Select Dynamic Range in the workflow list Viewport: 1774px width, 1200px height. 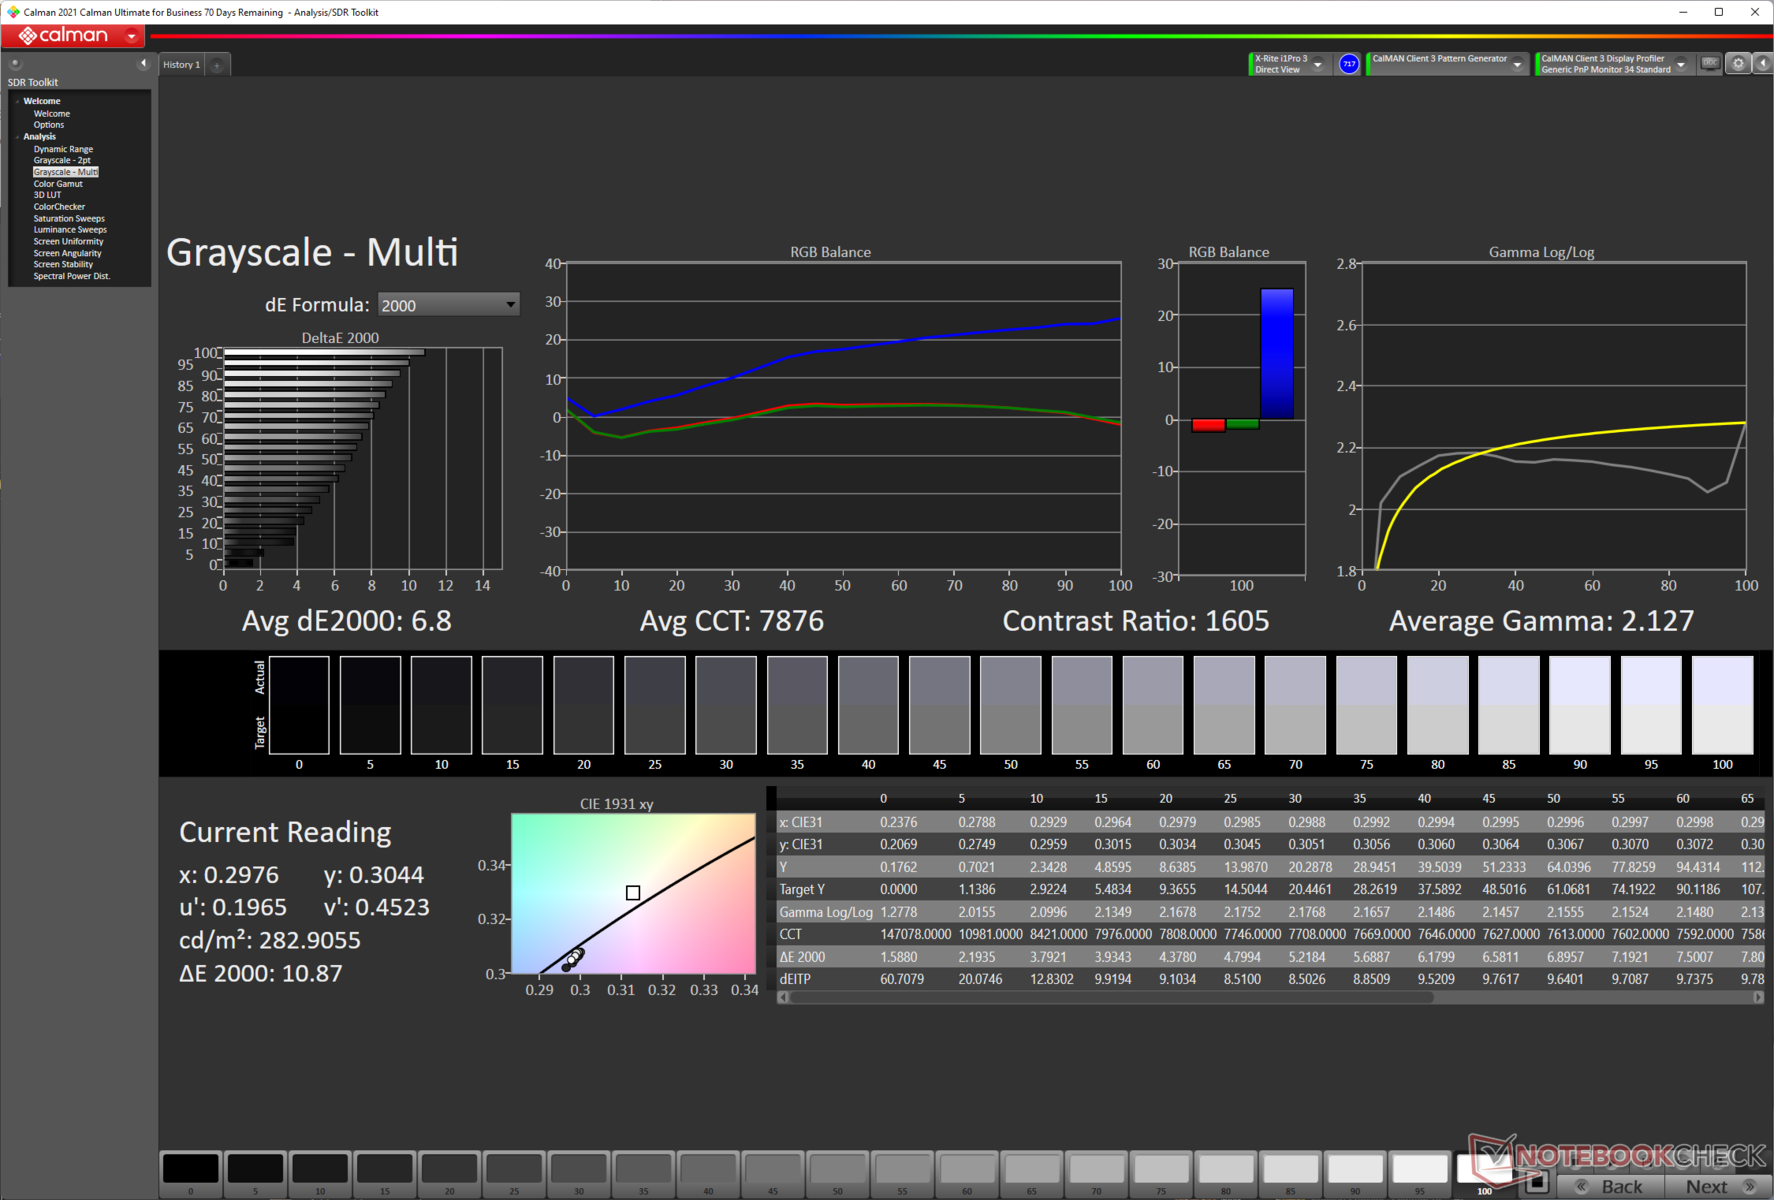[63, 149]
